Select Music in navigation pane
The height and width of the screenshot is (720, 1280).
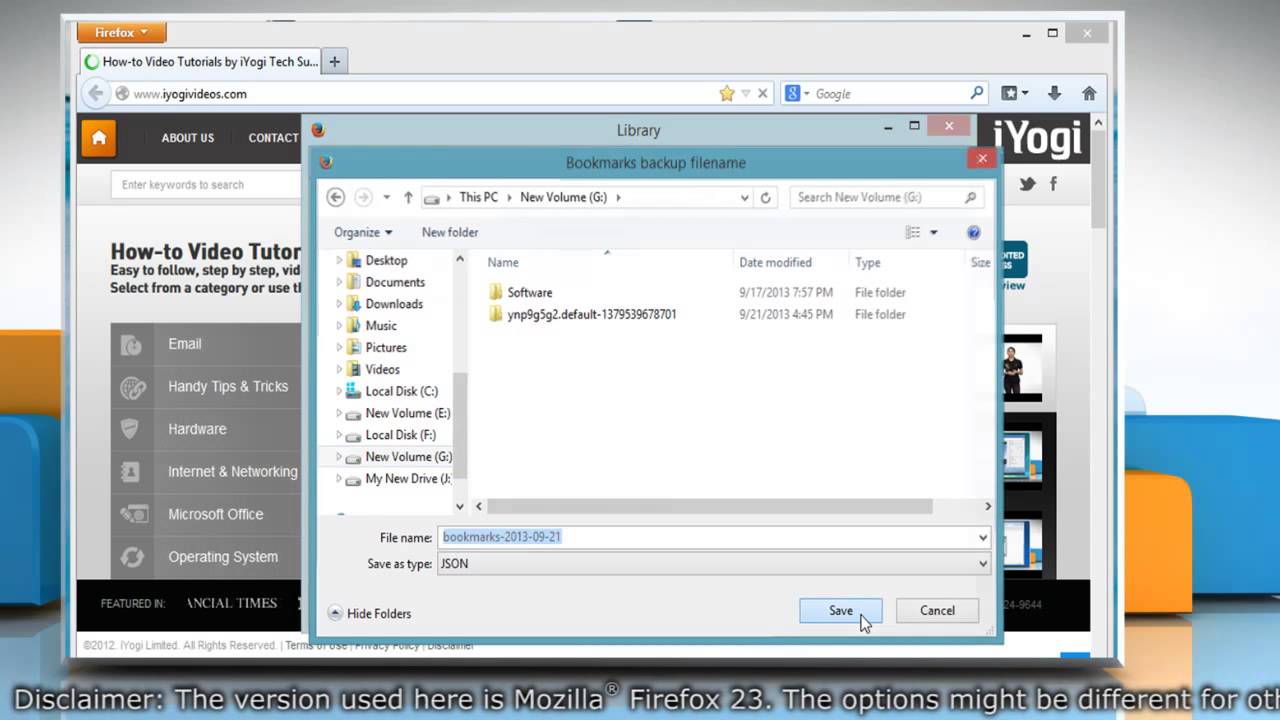point(381,326)
